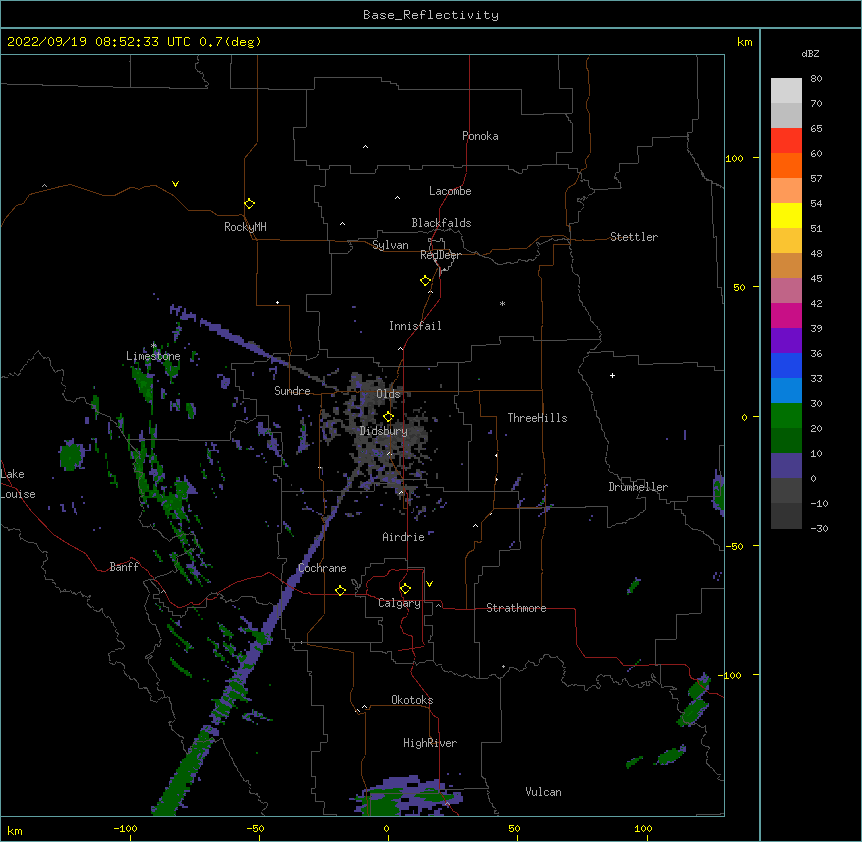Click the HighRiver label
The image size is (862, 842).
430,743
